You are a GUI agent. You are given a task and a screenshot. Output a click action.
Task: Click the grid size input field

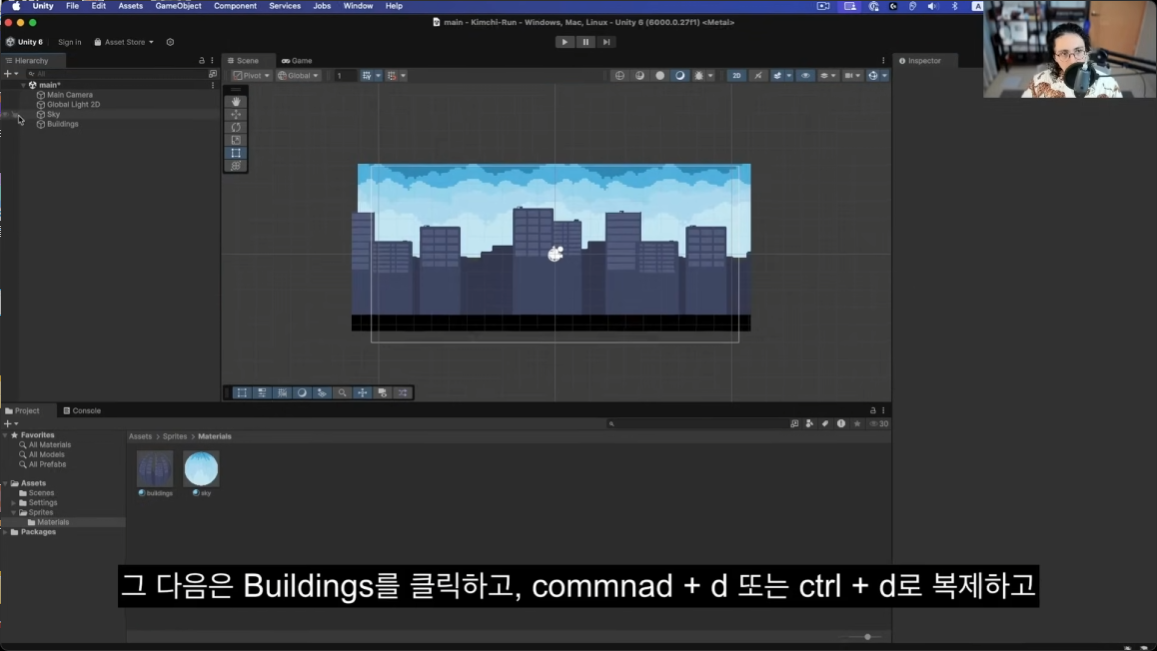click(x=345, y=75)
